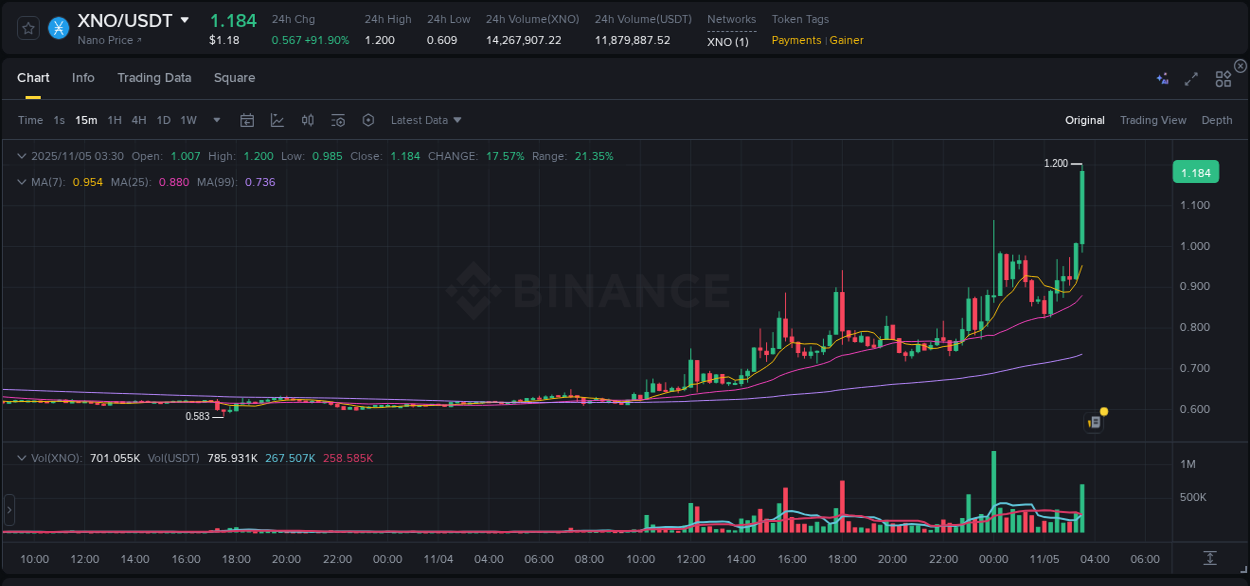
Task: Click the megaphone notification icon on chart
Action: [1094, 421]
